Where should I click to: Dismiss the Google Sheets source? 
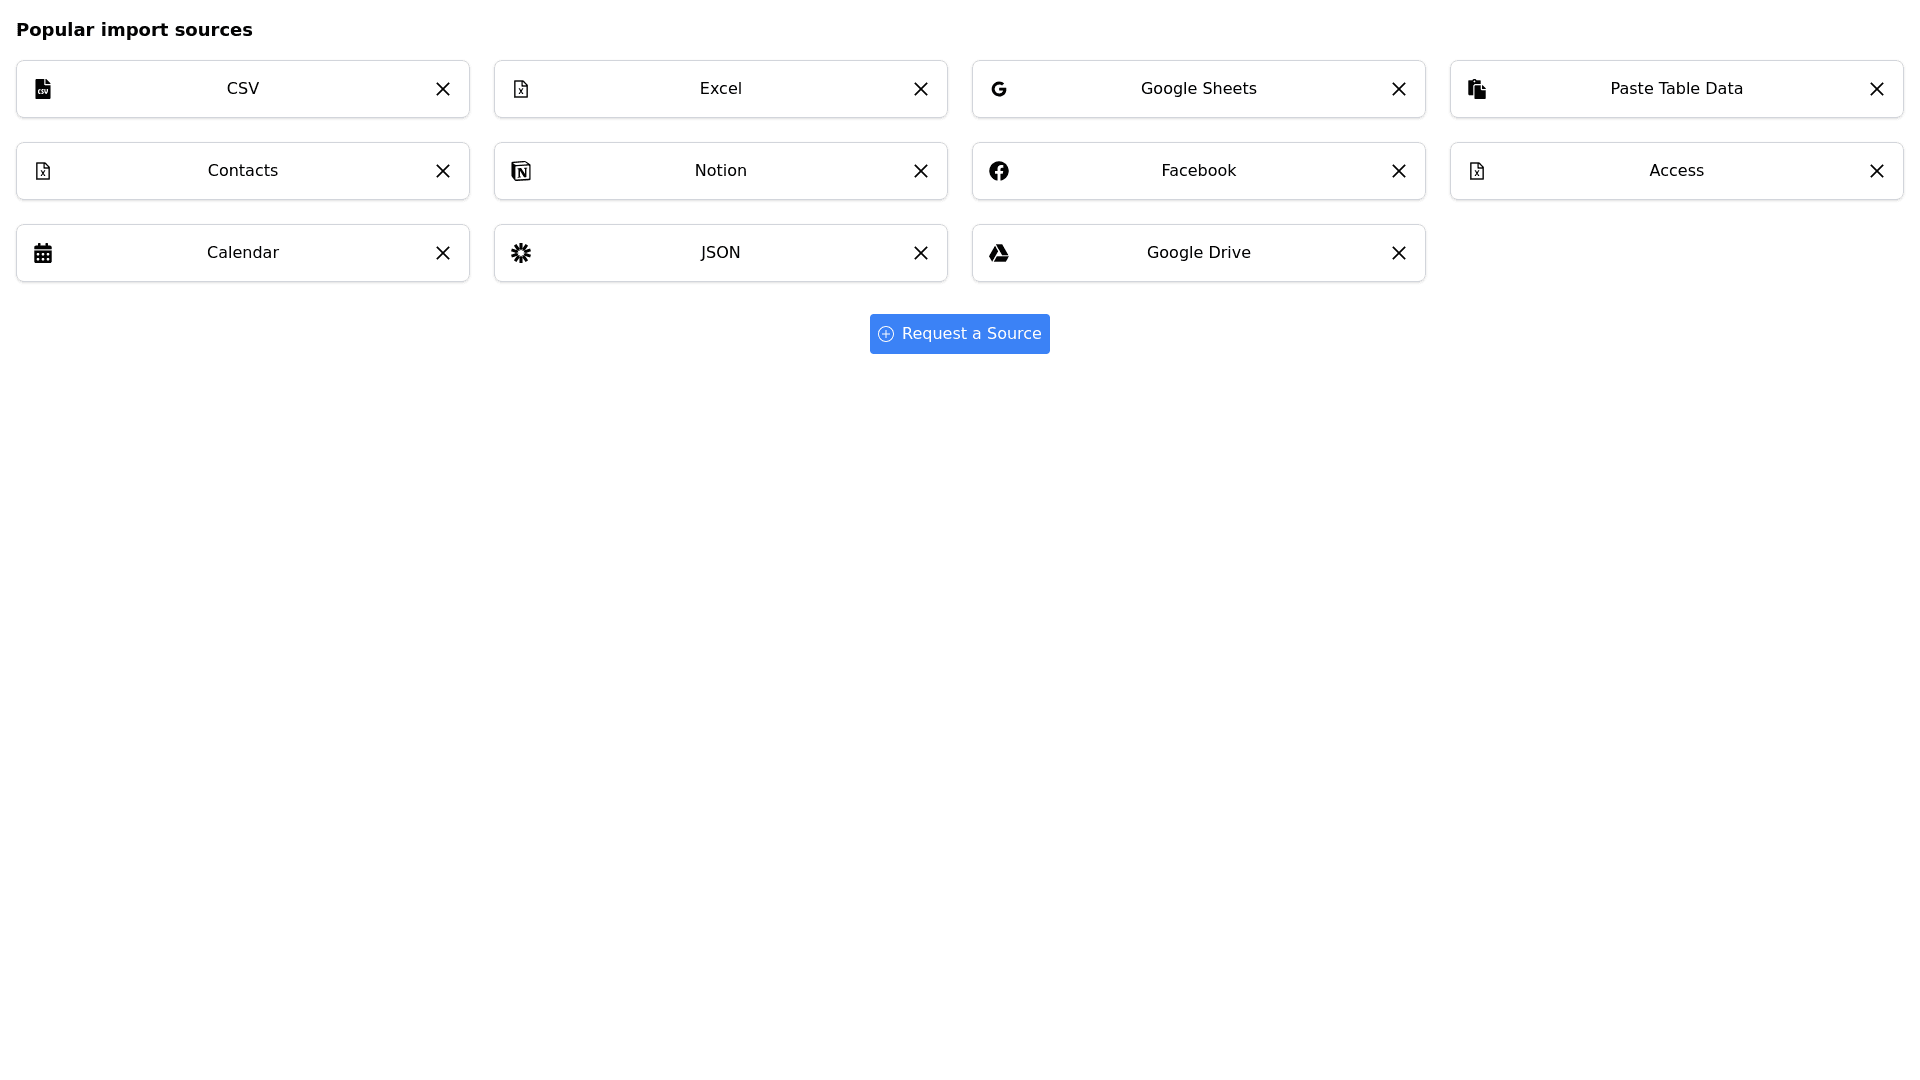(x=1399, y=89)
